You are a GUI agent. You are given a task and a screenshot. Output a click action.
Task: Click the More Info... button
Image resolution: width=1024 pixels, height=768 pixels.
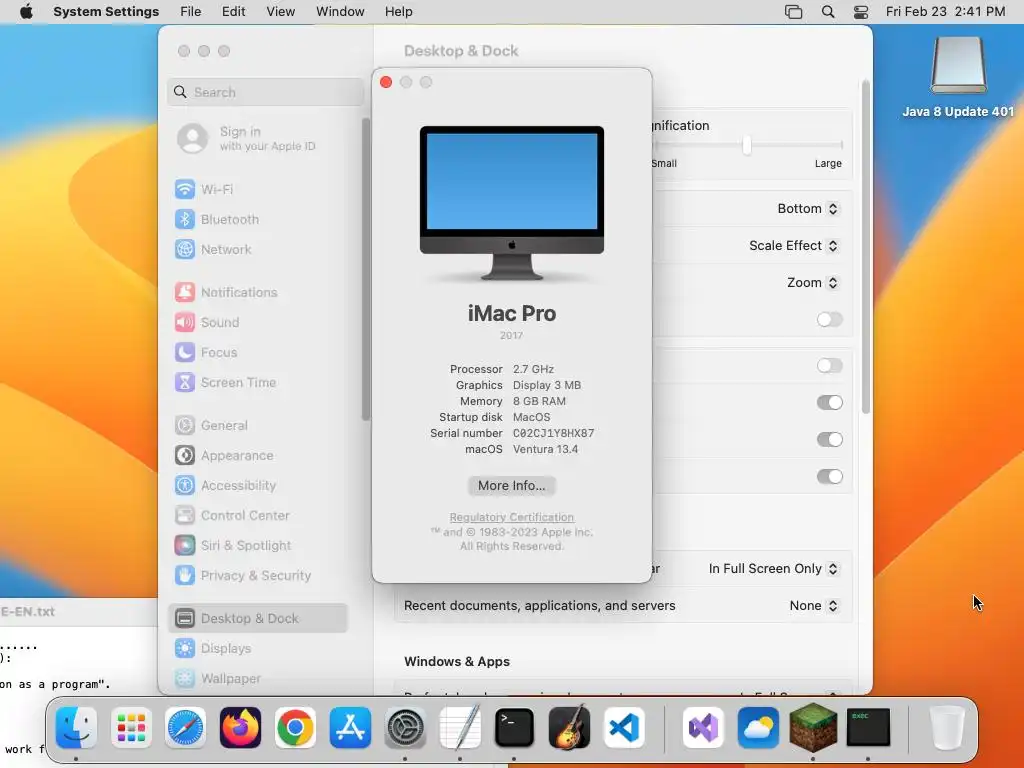point(511,486)
